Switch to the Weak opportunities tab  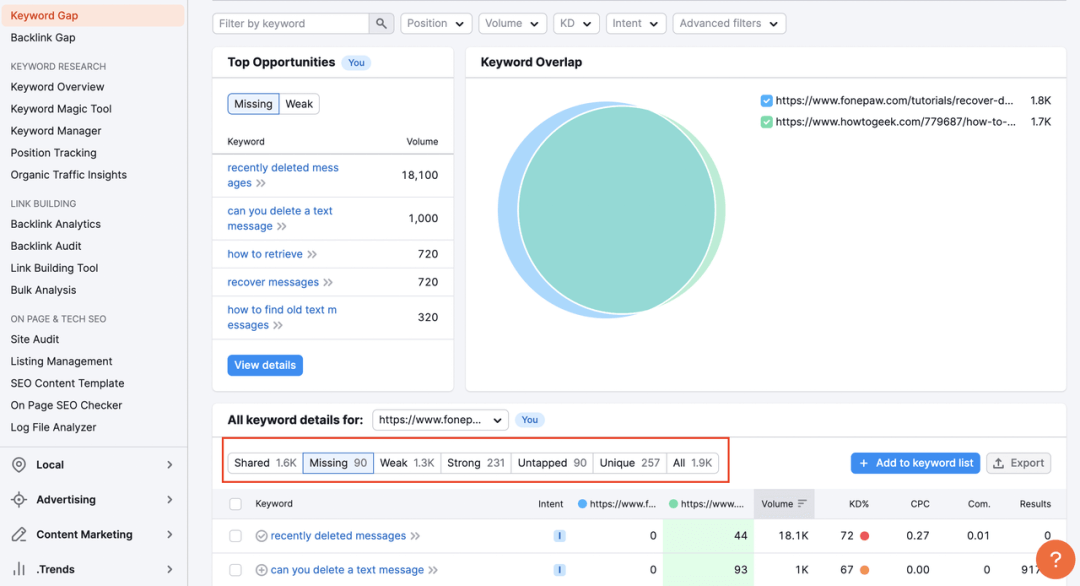(299, 104)
